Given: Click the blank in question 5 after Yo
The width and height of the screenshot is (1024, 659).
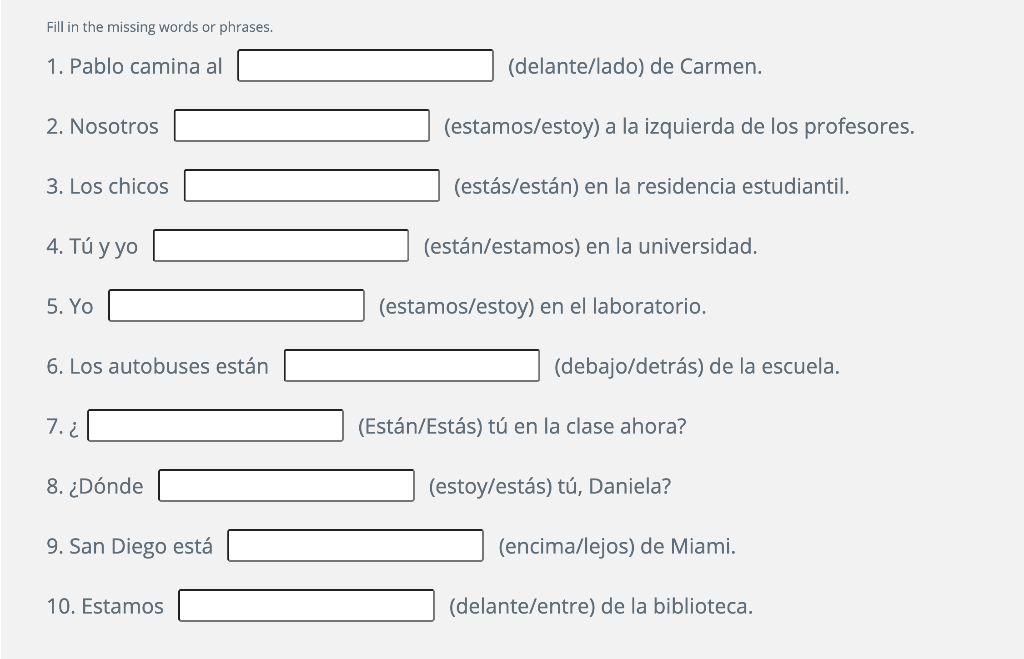Looking at the screenshot, I should point(237,305).
